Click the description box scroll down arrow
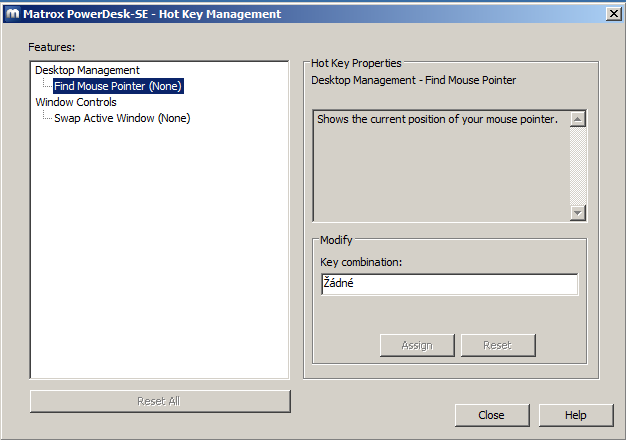 578,212
